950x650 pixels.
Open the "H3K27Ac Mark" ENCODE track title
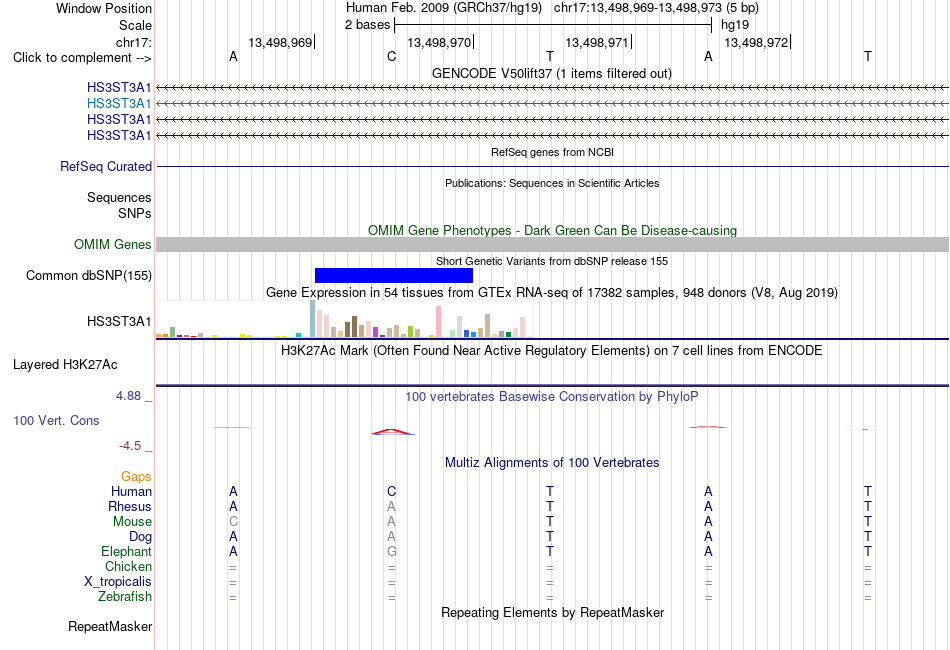coord(552,350)
